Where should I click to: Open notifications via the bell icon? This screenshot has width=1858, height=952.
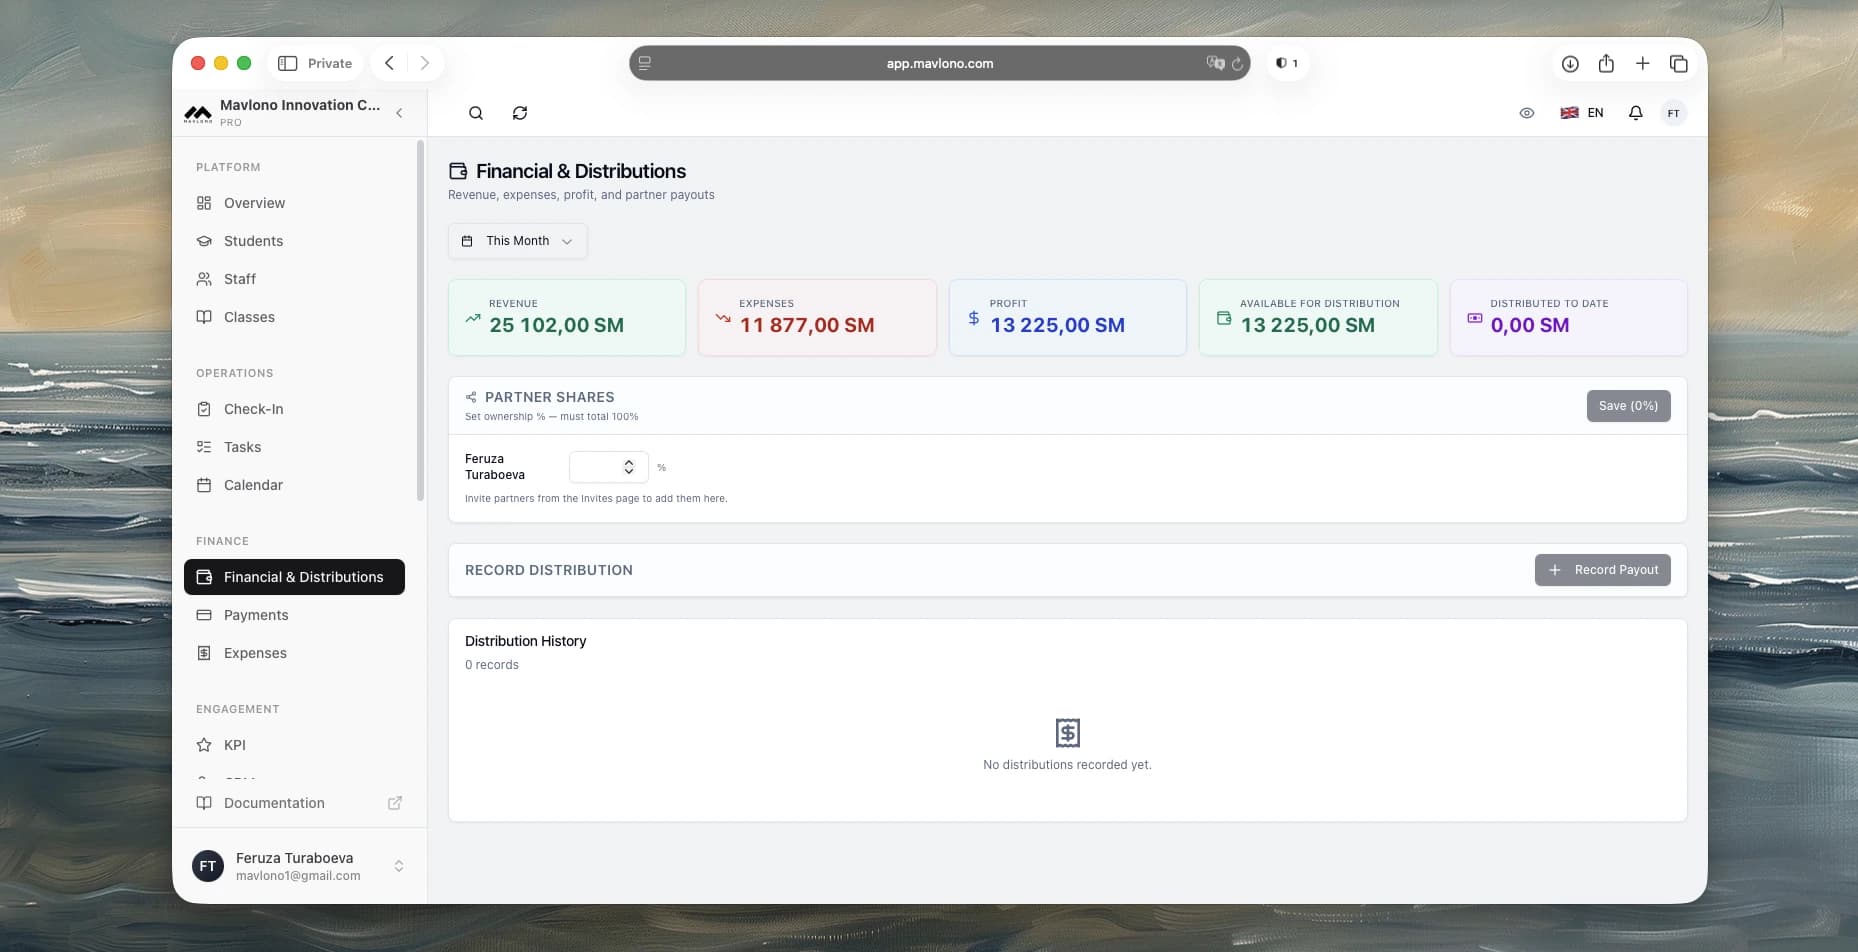click(x=1635, y=113)
